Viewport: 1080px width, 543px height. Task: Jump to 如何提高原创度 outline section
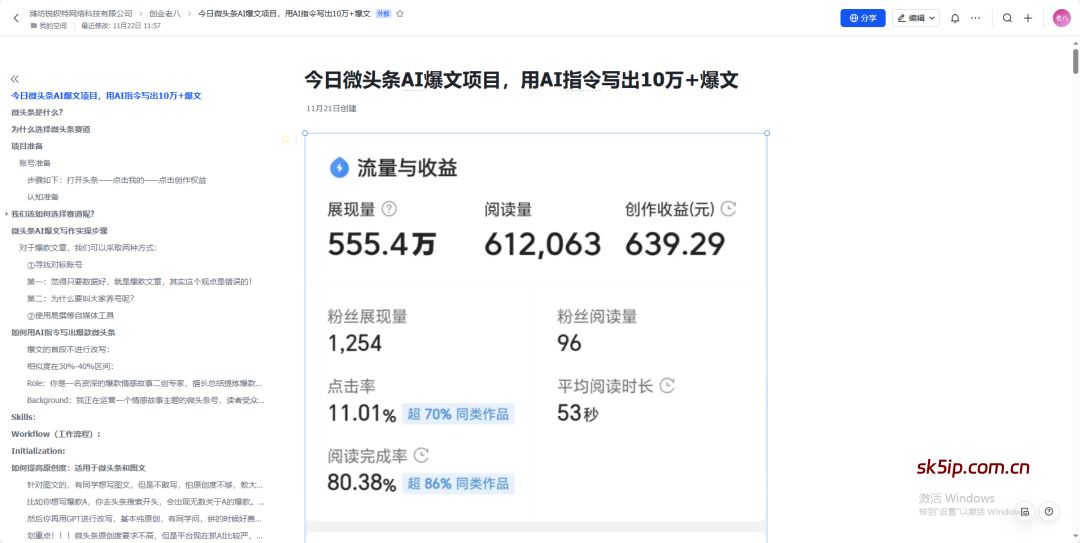[79, 467]
